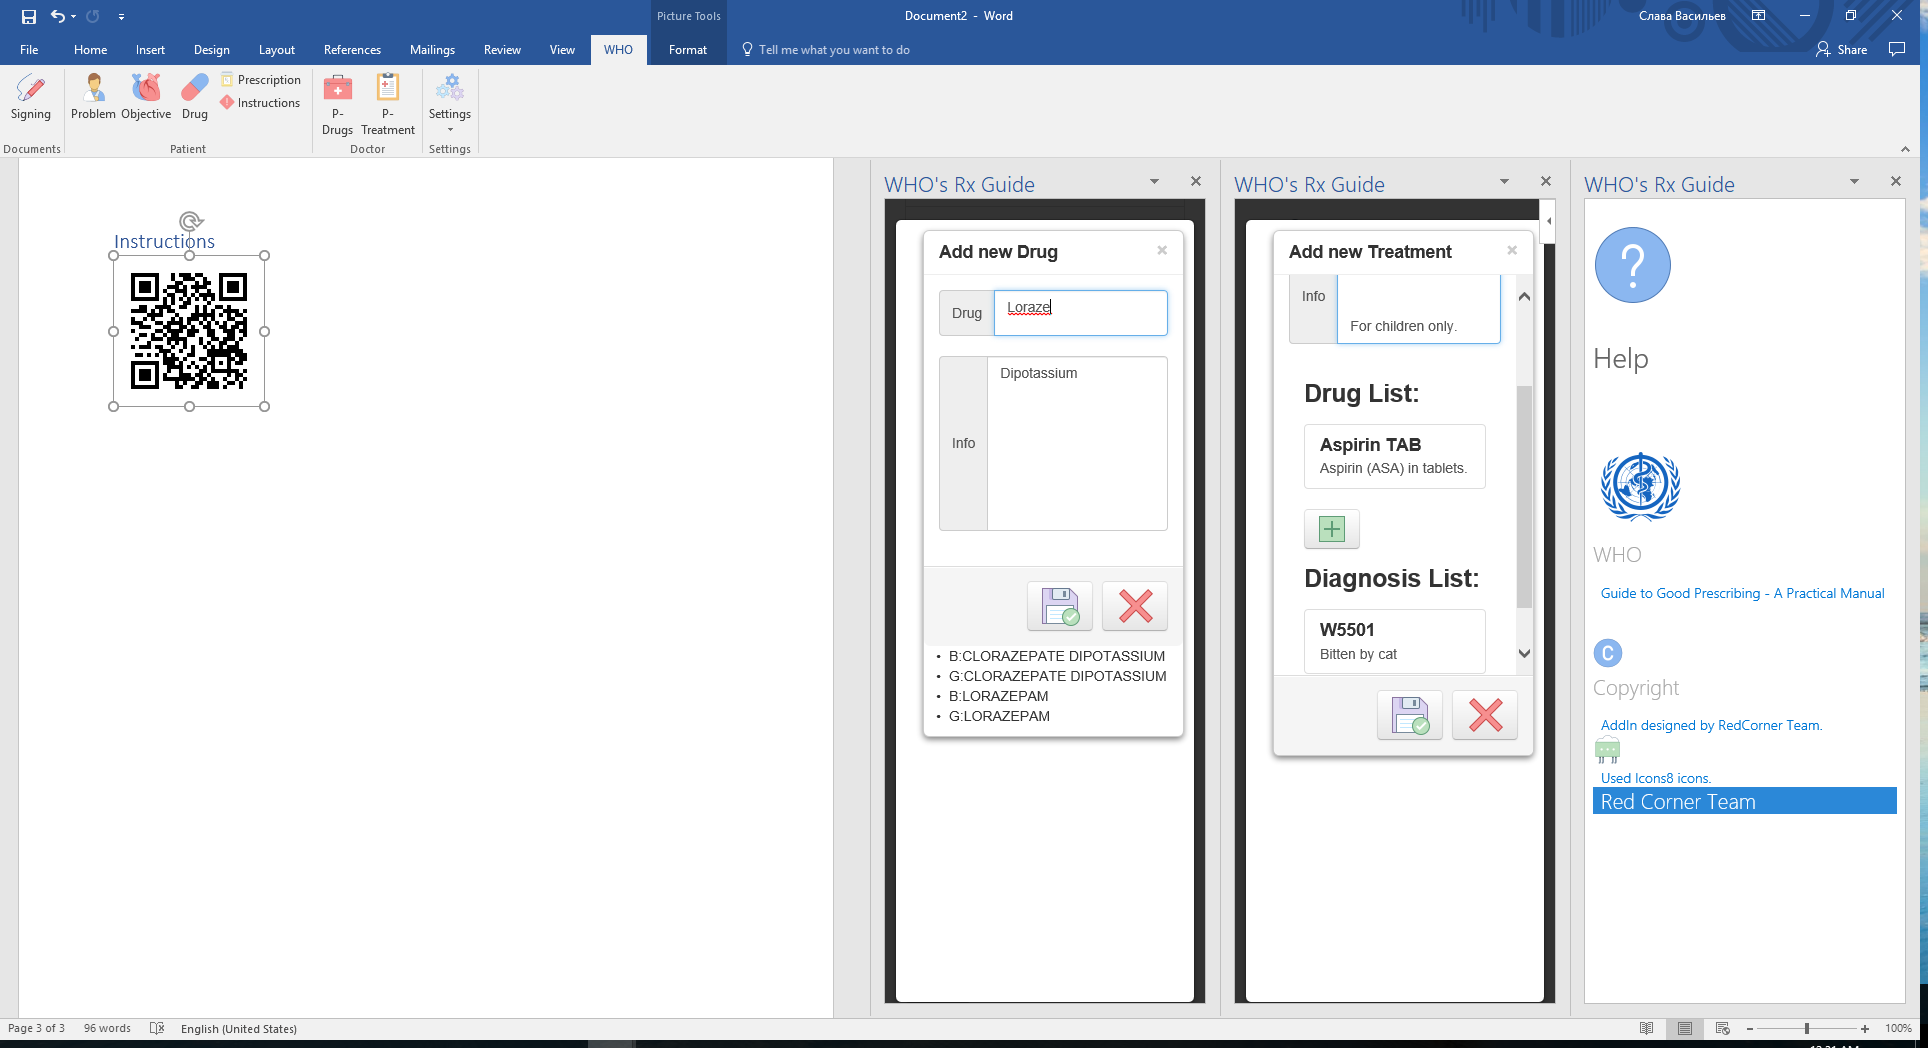
Task: Open the File tab
Action: click(x=29, y=50)
